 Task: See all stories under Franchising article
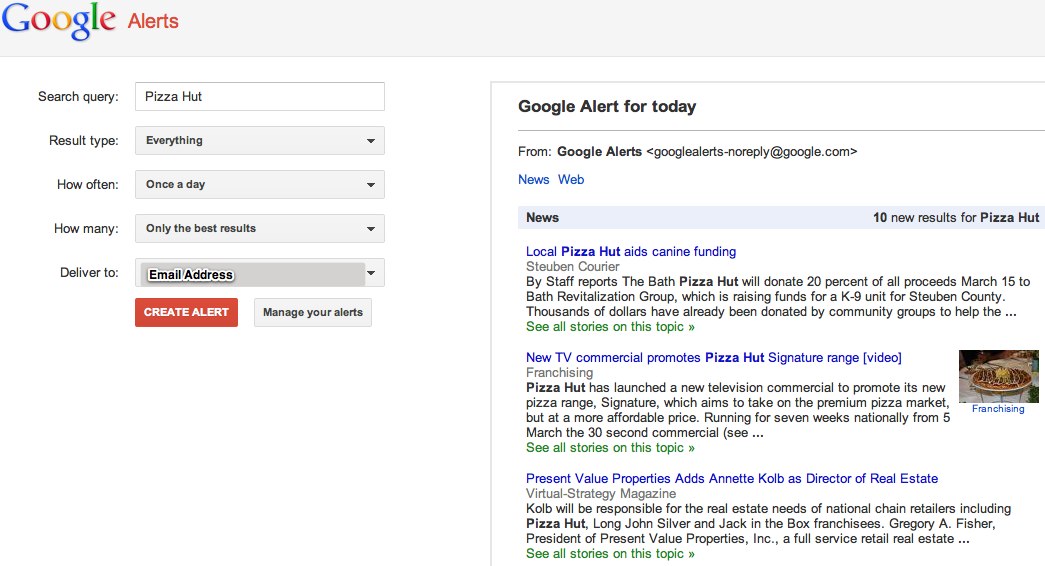610,447
